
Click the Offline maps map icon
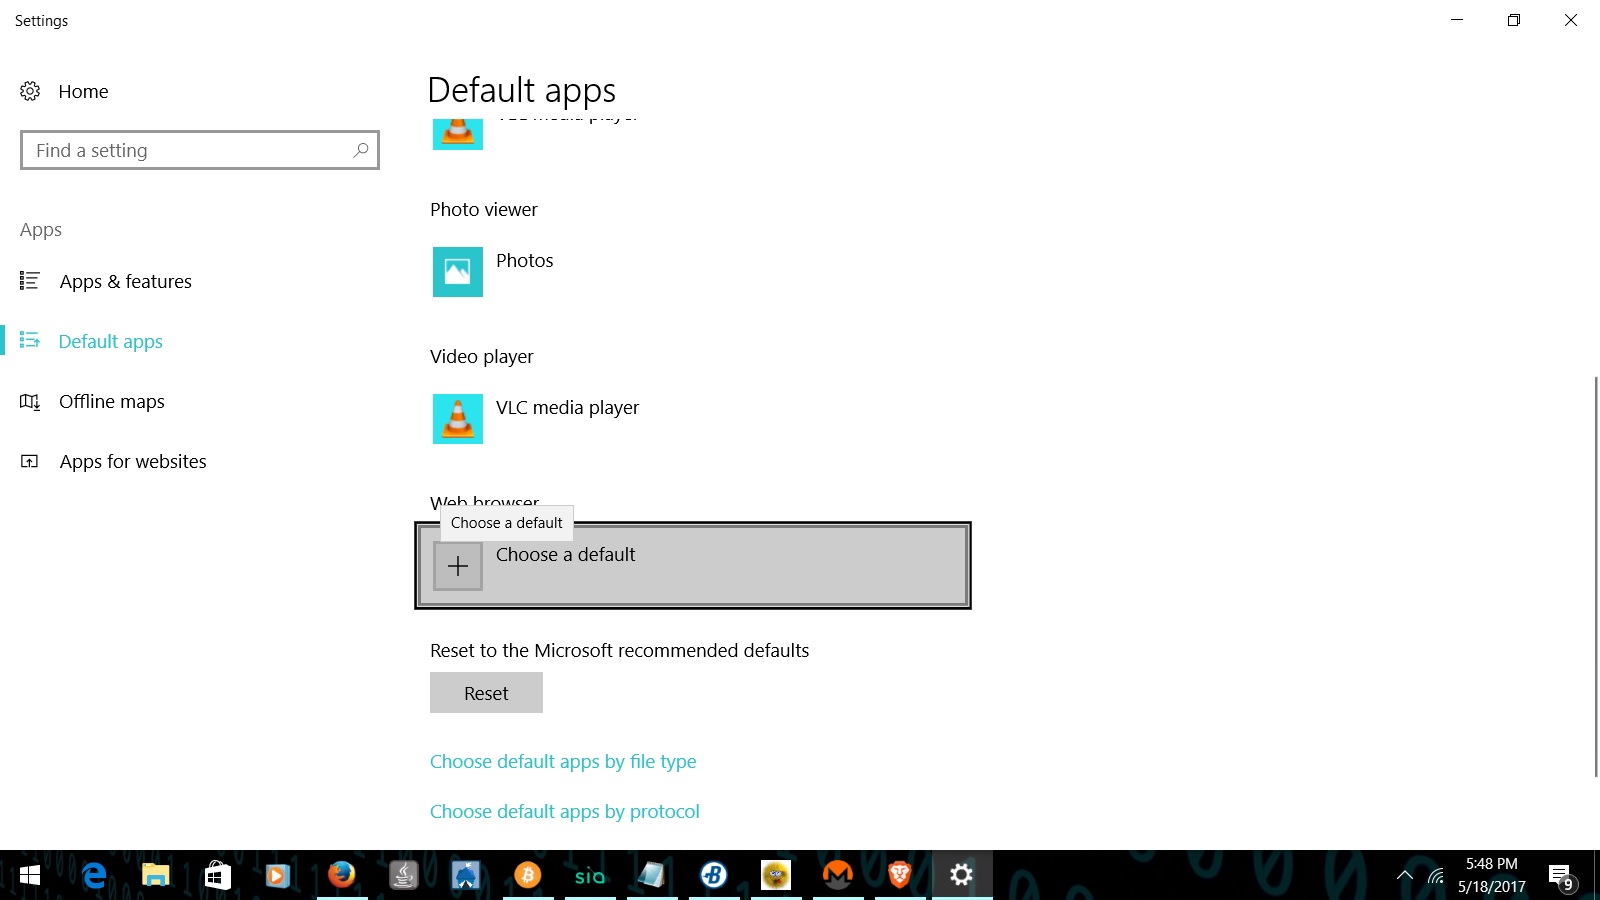[x=30, y=401]
